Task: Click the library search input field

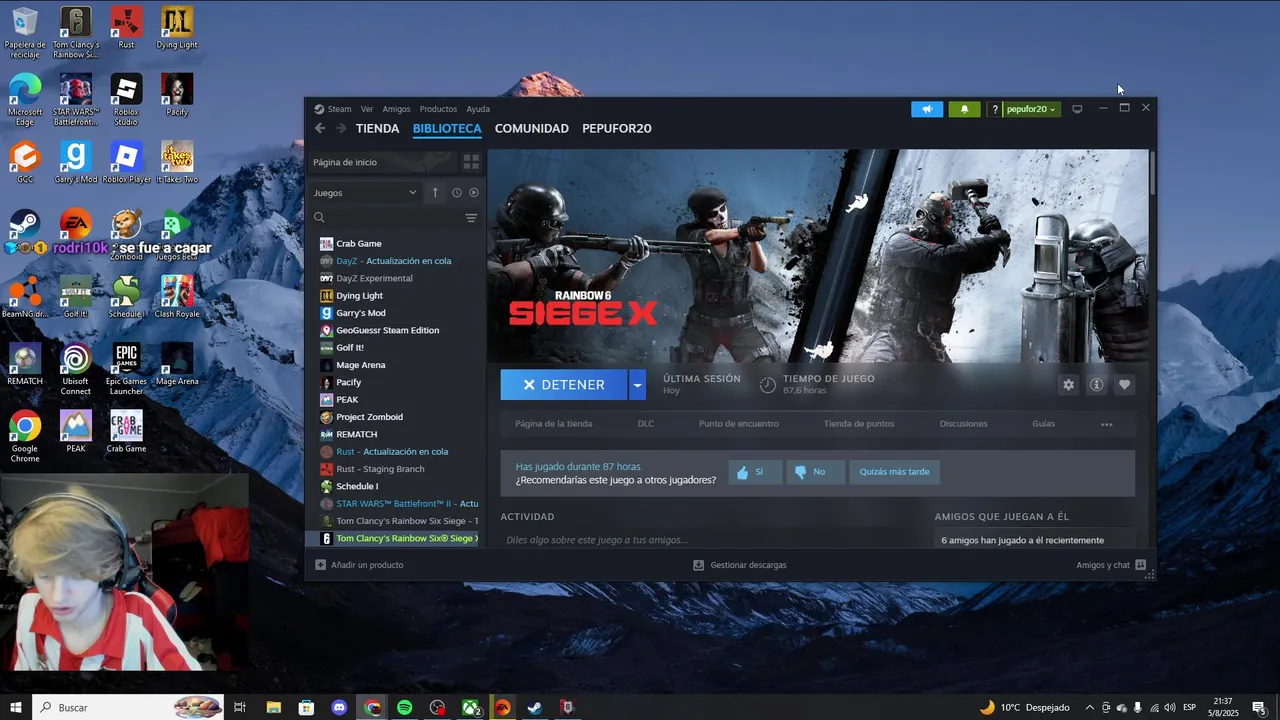Action: (x=395, y=218)
